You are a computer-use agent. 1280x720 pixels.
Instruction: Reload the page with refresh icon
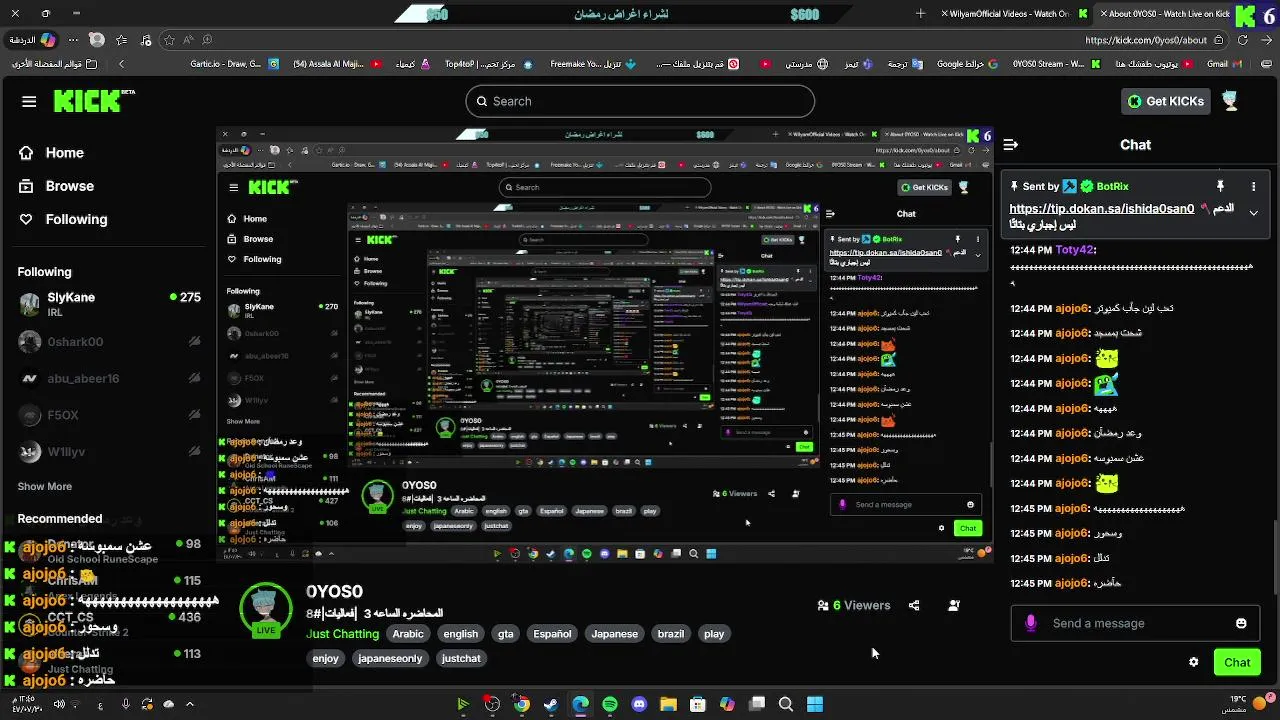click(1243, 40)
